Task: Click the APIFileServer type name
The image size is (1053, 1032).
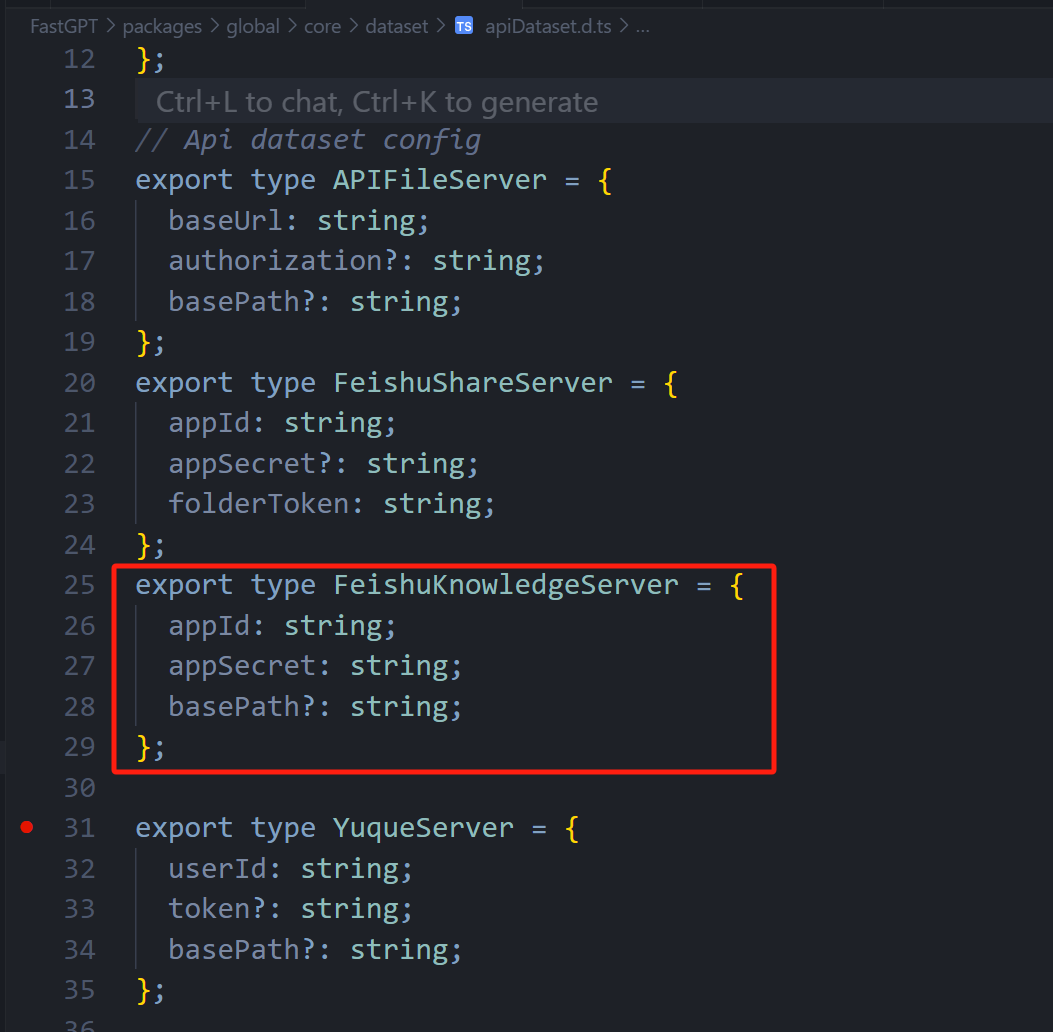Action: 440,180
